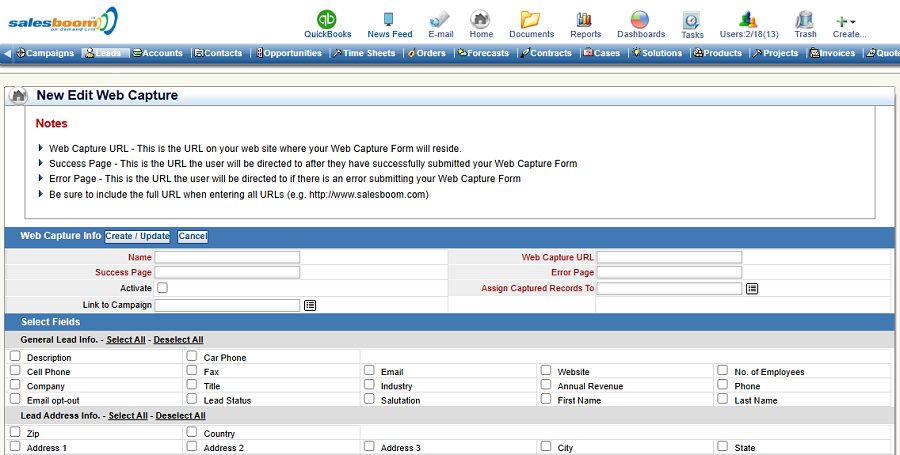900x455 pixels.
Task: Open the Users icon
Action: click(748, 20)
